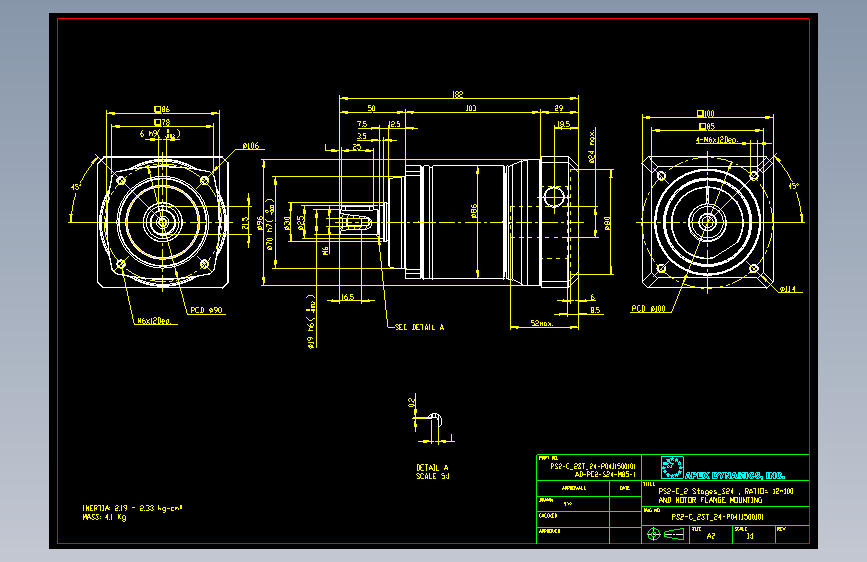Click the Apex Dynamics logo in title block
The image size is (867, 562).
672,467
